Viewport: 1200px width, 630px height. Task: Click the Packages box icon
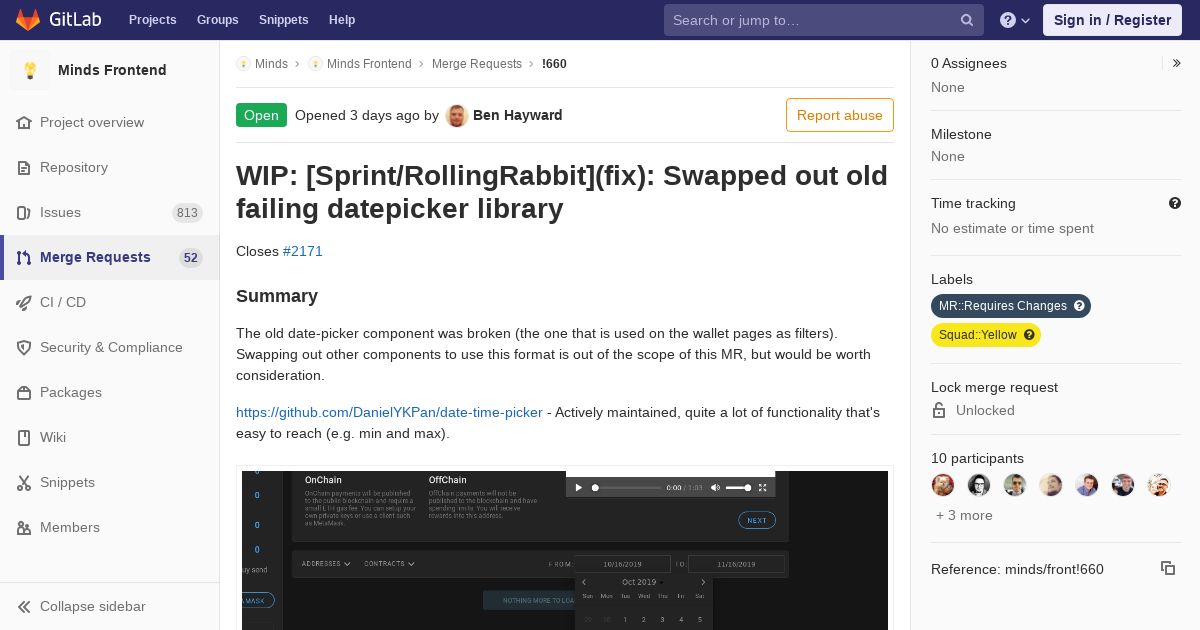click(x=24, y=392)
